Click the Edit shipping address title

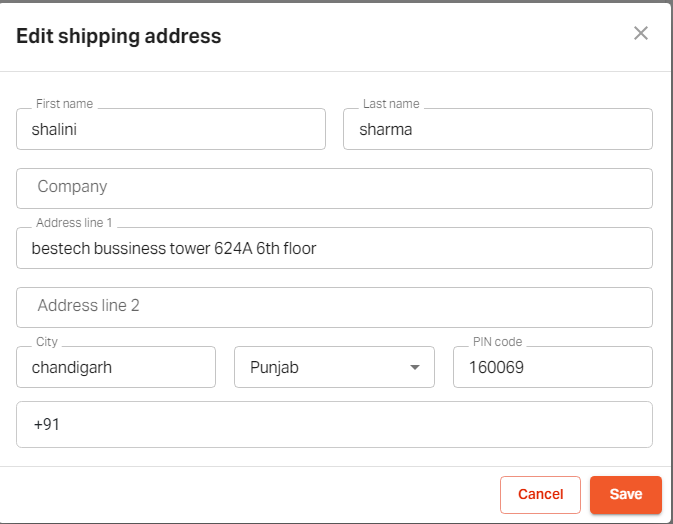point(118,37)
